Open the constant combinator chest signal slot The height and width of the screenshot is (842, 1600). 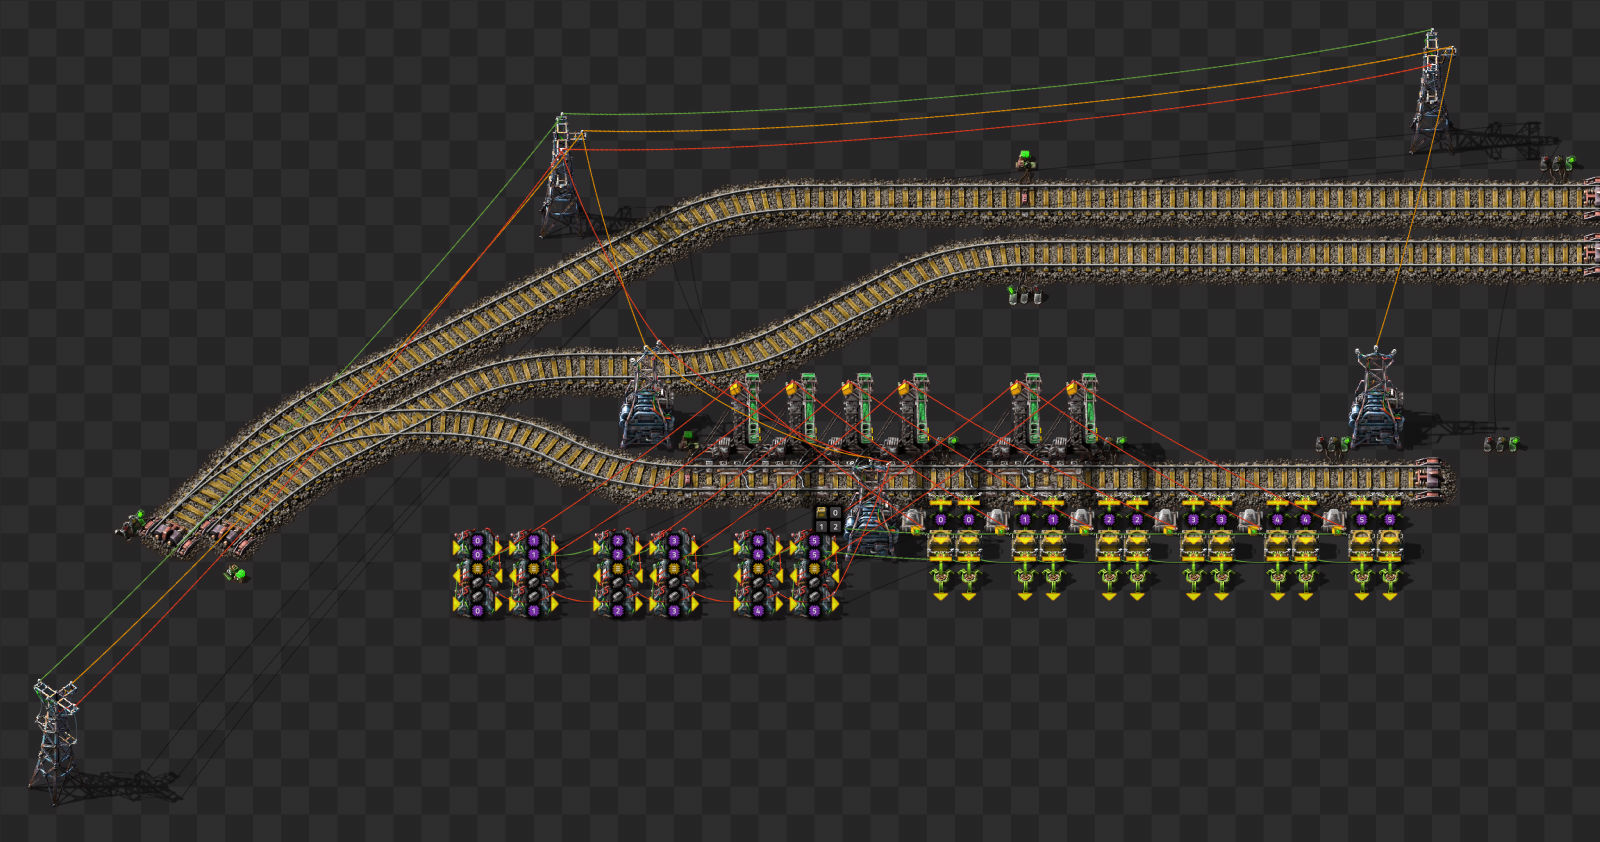(821, 513)
